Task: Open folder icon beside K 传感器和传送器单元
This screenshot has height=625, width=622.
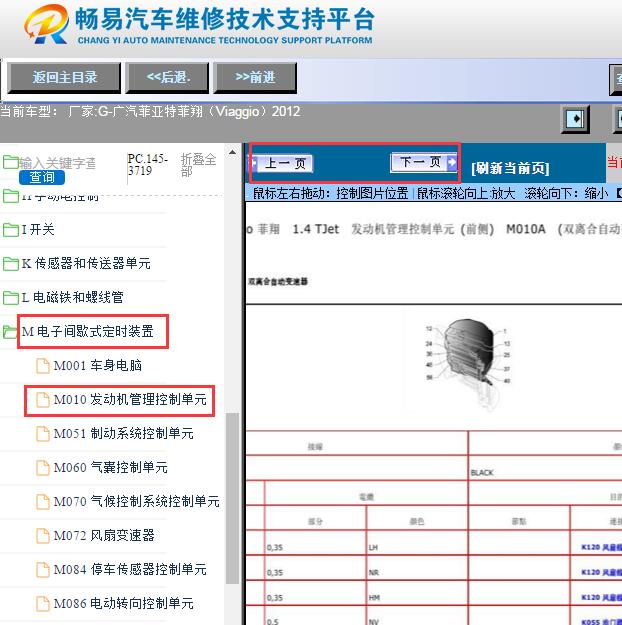Action: tap(11, 263)
